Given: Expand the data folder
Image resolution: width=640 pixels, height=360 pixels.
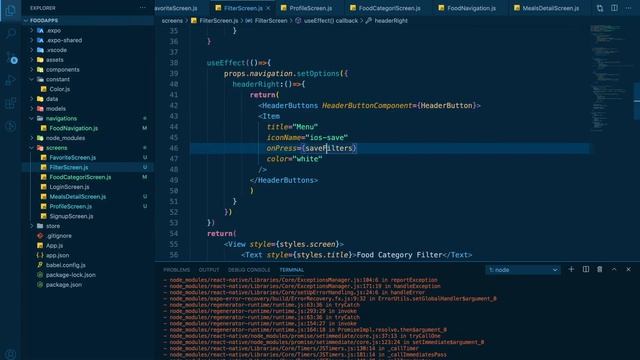Looking at the screenshot, I should point(87,99).
